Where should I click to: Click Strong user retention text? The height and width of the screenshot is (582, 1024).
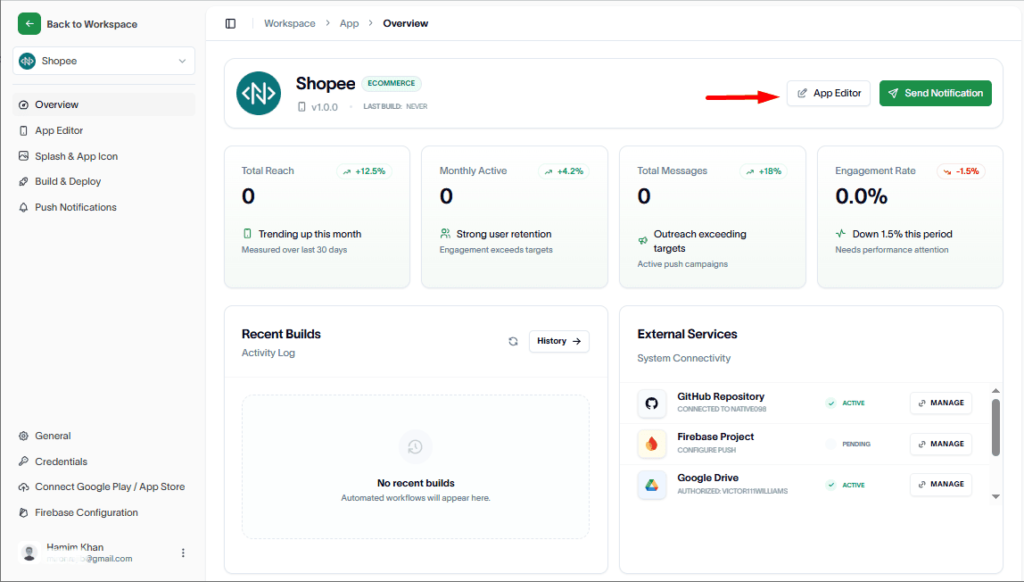(504, 234)
